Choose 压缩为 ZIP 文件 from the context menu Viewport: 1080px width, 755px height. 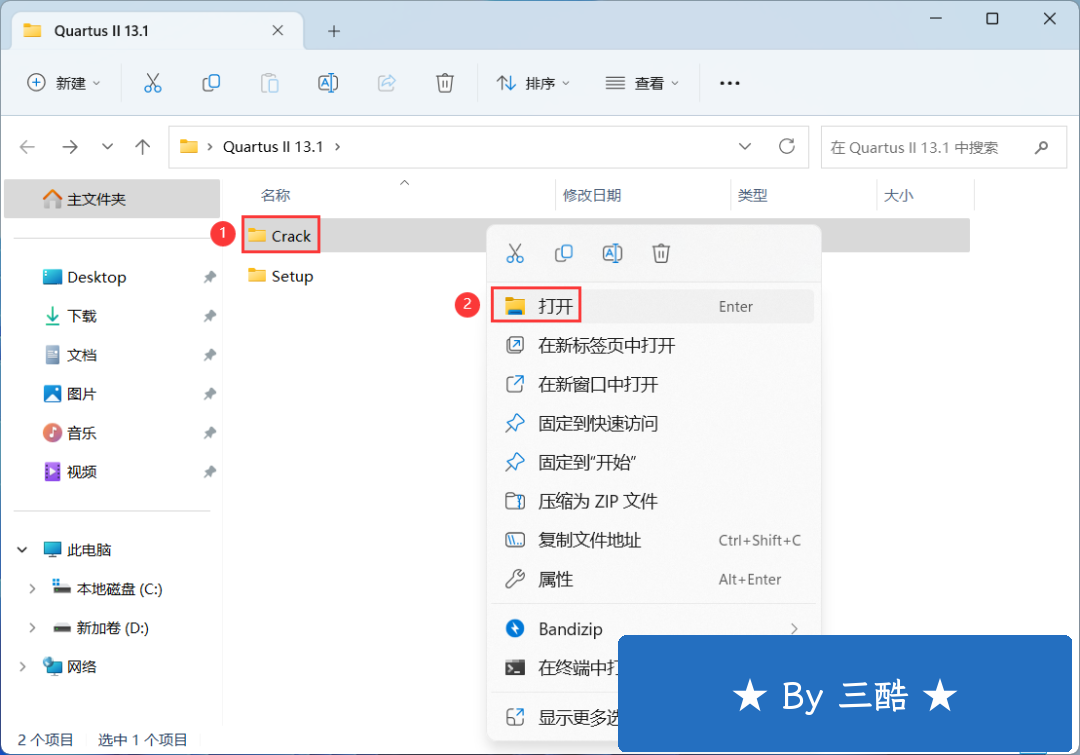pyautogui.click(x=597, y=501)
